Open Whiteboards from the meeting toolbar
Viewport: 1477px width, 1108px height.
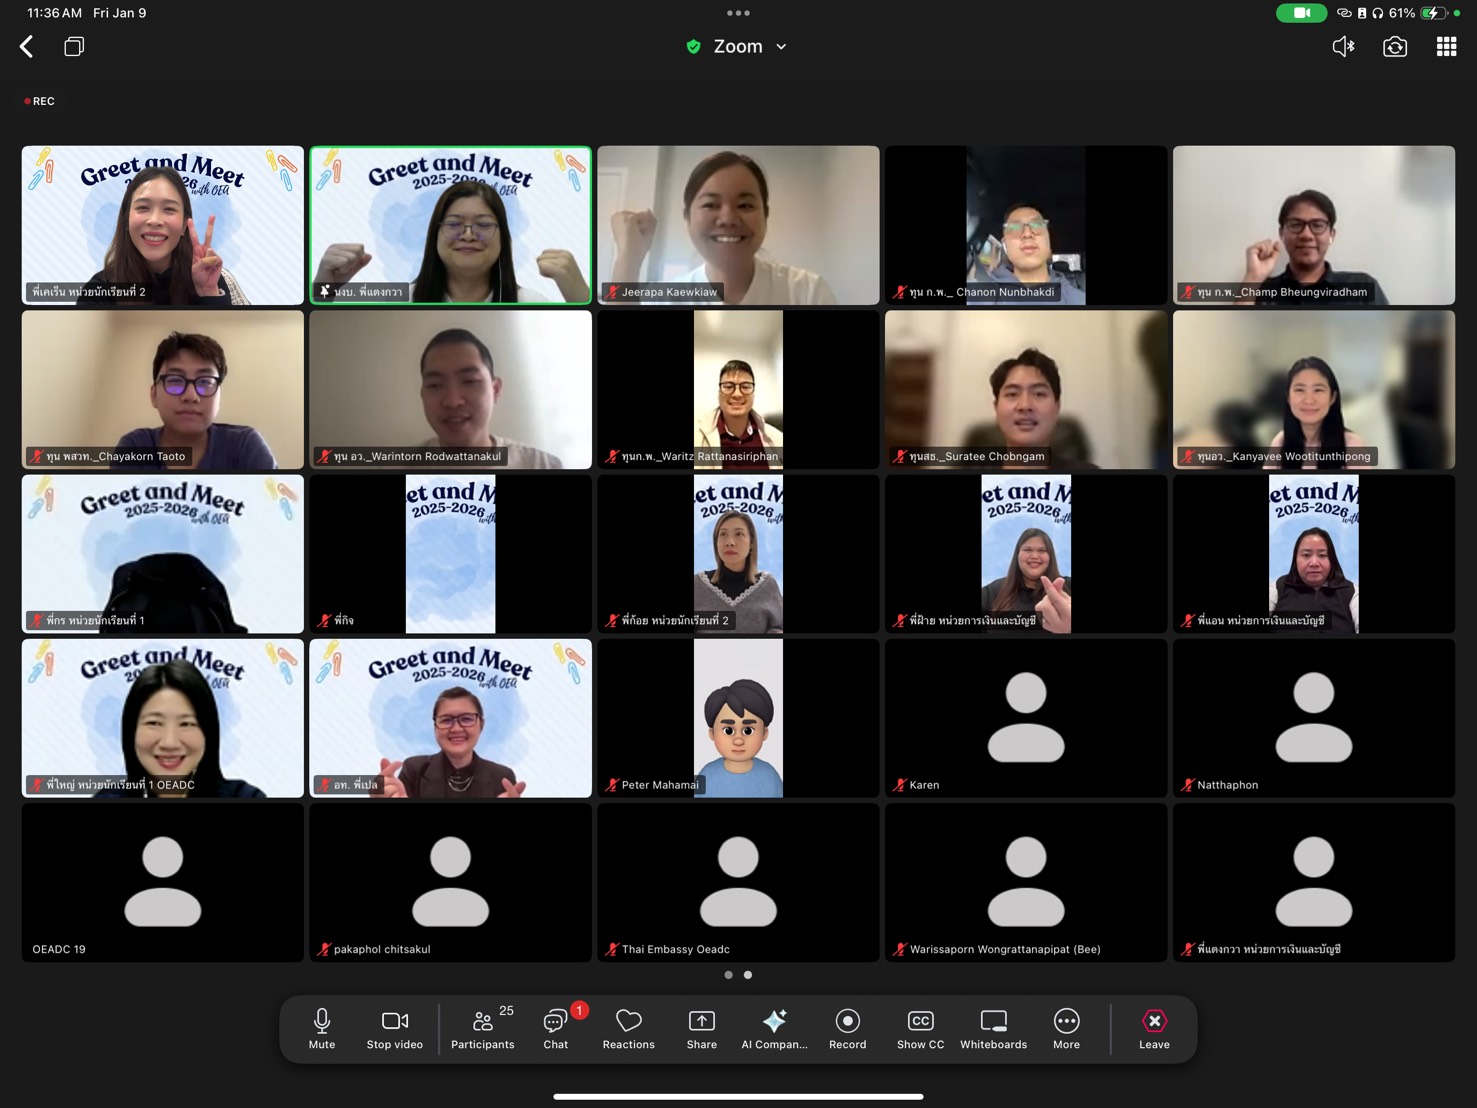pos(993,1028)
